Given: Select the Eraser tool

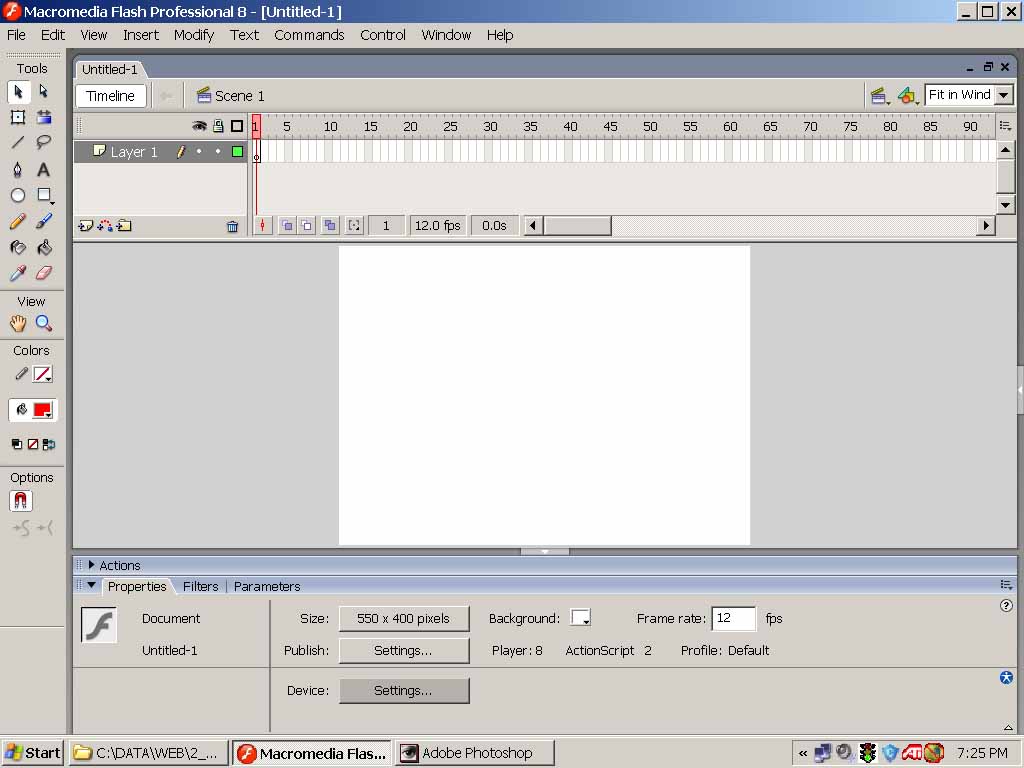Looking at the screenshot, I should 44,273.
